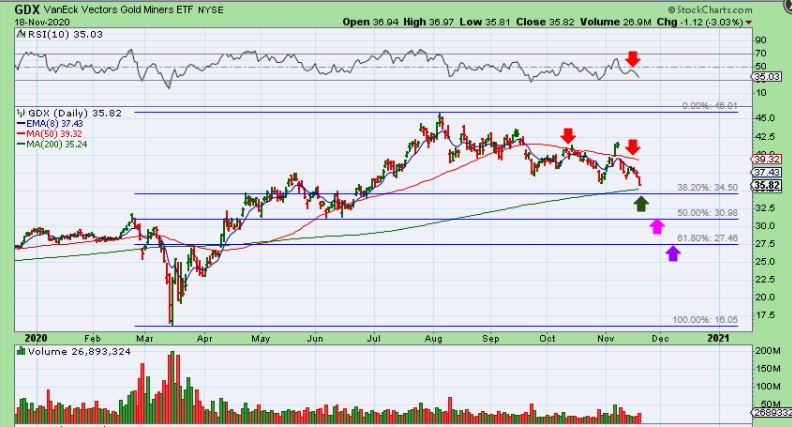Click the RSI(10) 35.03 indicator label
Screen dimensions: 792x427
(x=64, y=34)
